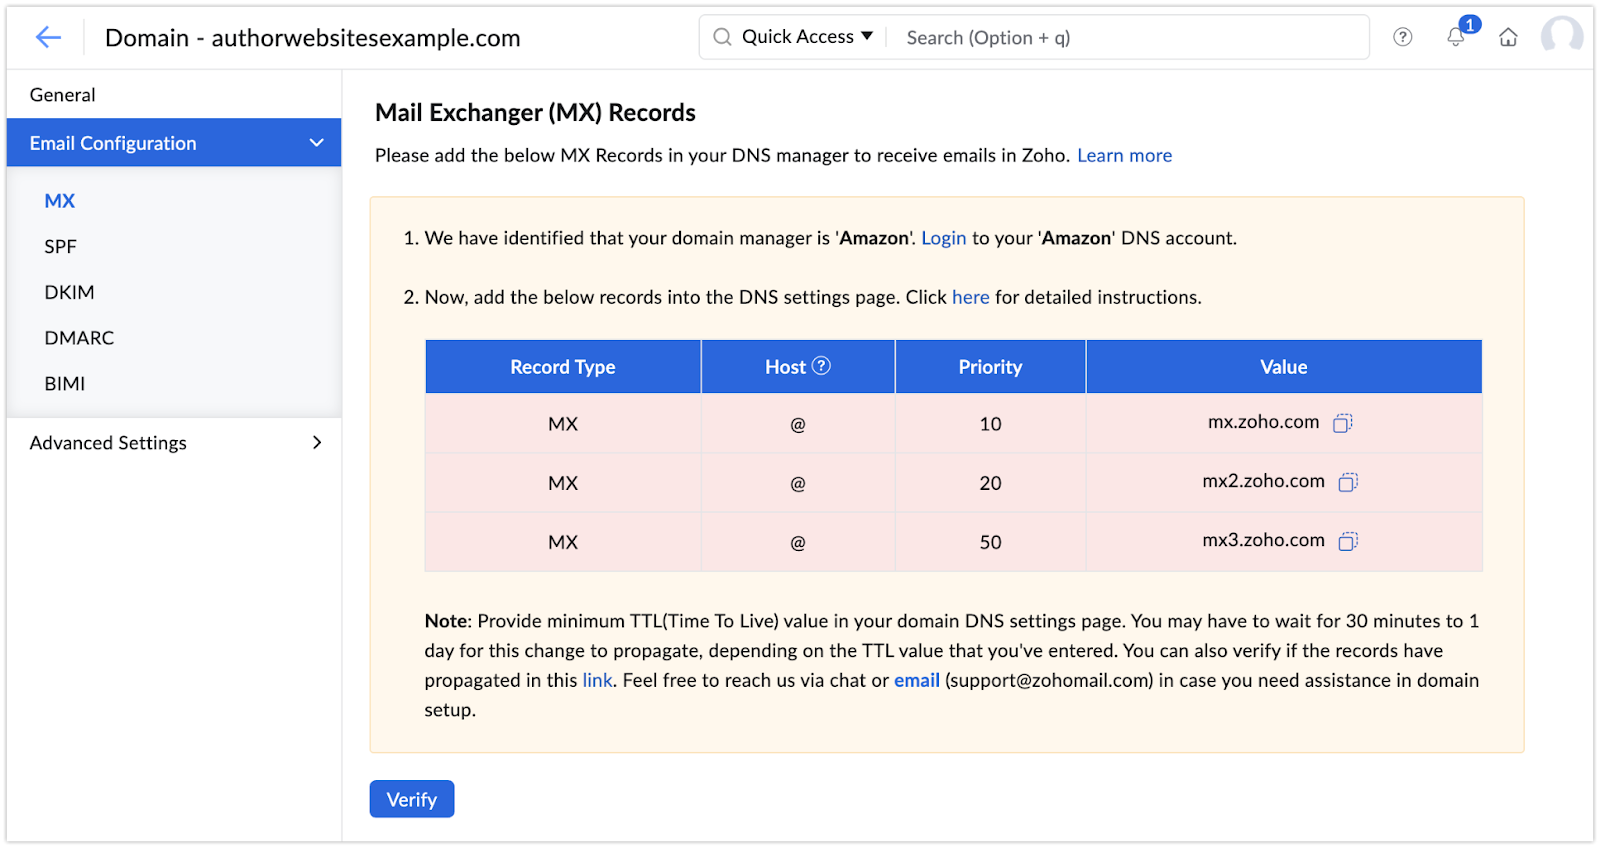Screen dimensions: 1600x848
Task: Go to home via house icon
Action: 1508,37
